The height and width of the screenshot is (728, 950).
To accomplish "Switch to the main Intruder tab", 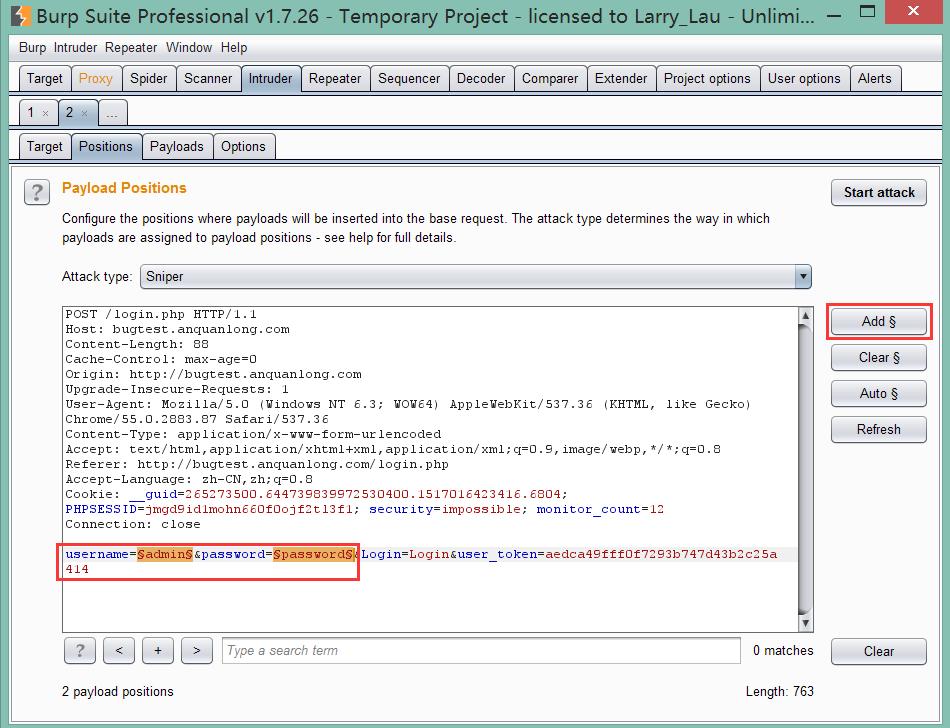I will [270, 79].
